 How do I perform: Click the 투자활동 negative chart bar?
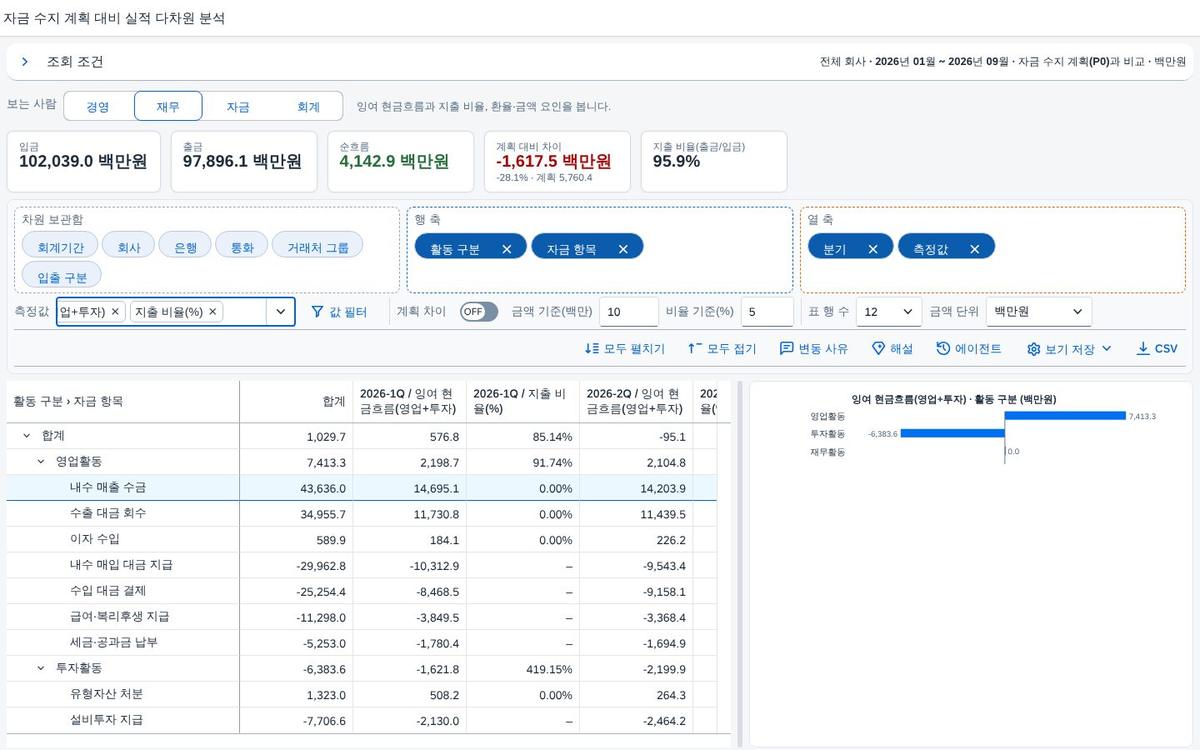[x=952, y=434]
